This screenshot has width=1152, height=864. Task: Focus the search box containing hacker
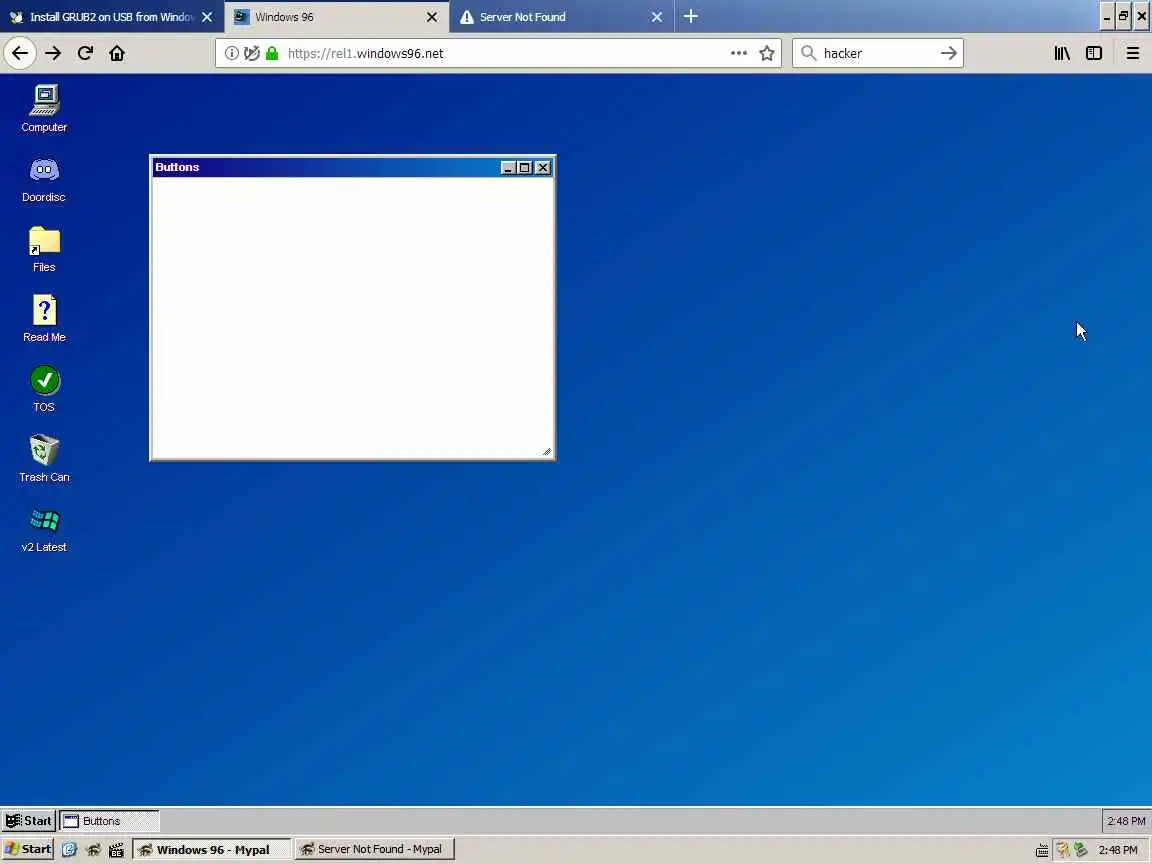click(878, 53)
